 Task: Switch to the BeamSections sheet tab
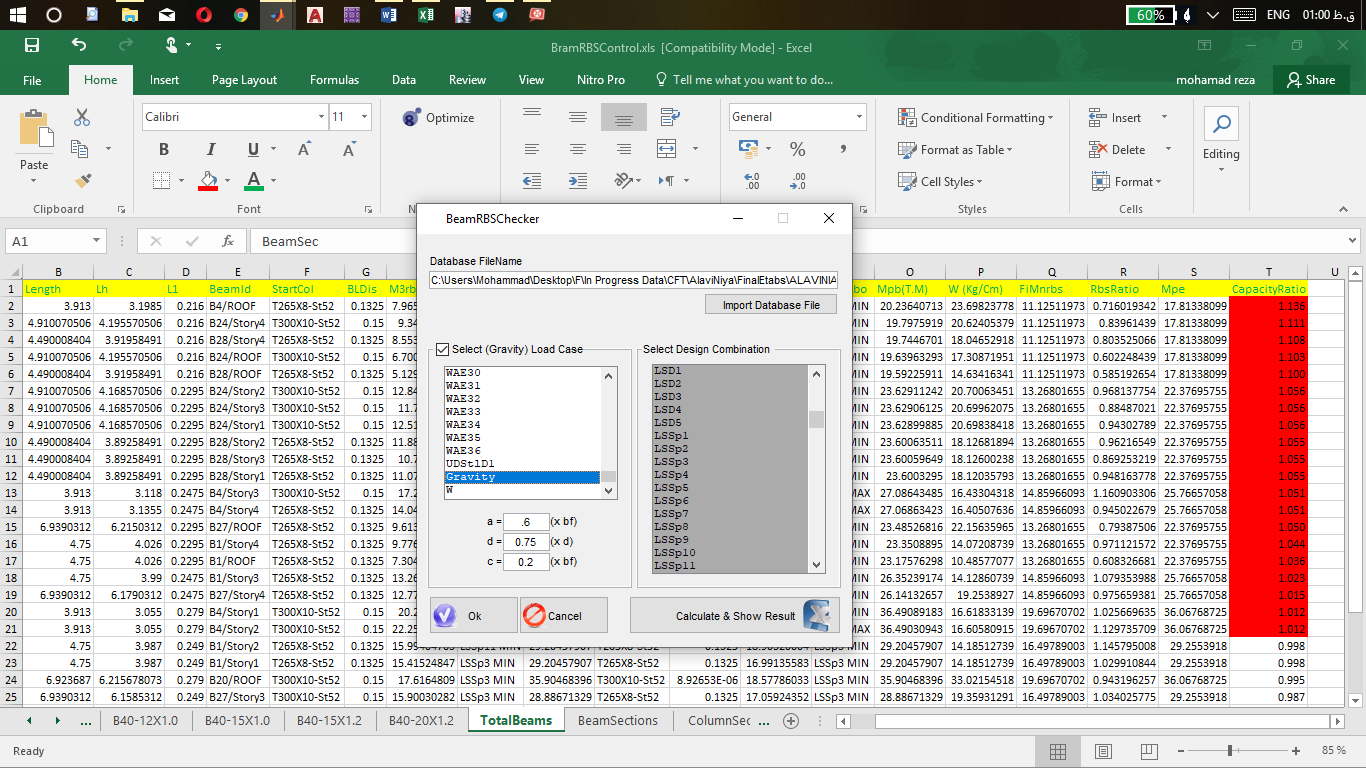pos(618,720)
